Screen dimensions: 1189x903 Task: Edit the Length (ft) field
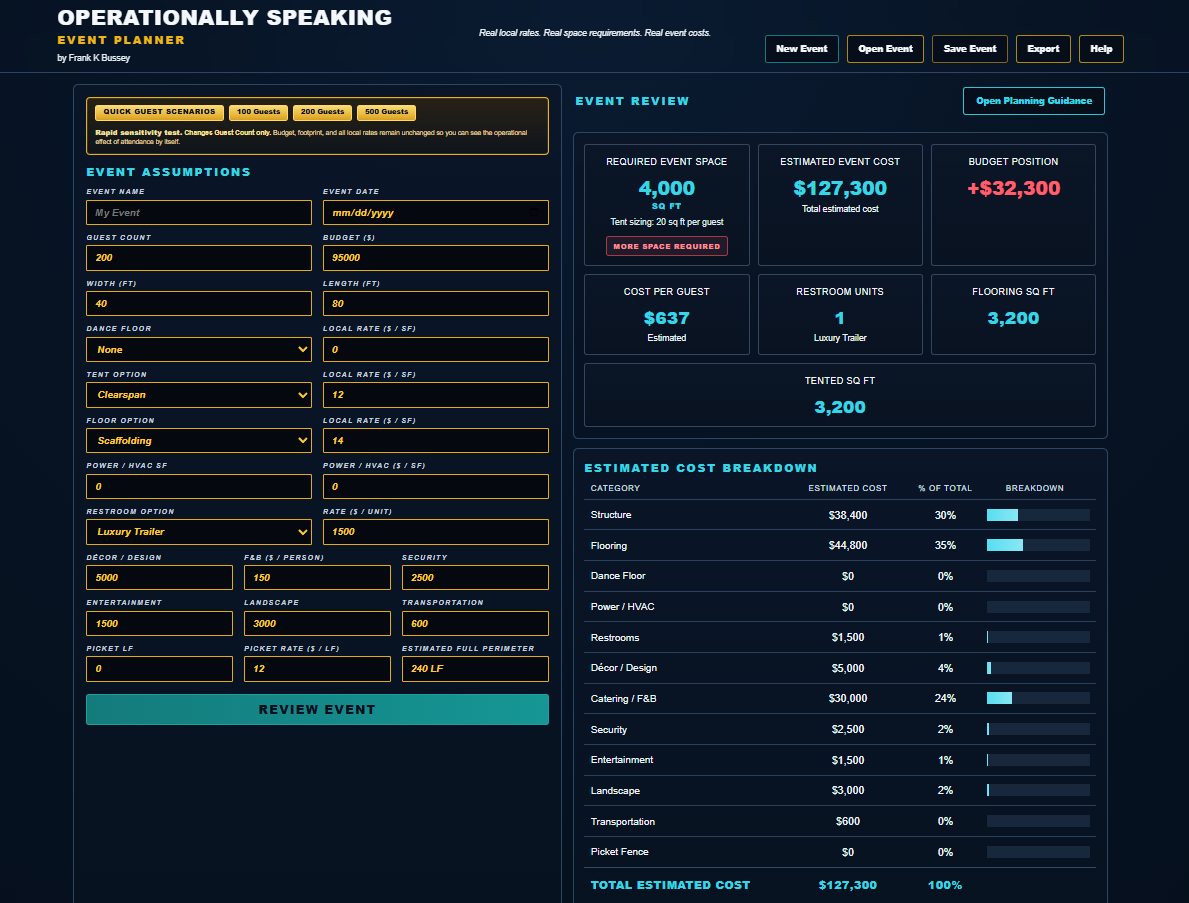(x=435, y=303)
